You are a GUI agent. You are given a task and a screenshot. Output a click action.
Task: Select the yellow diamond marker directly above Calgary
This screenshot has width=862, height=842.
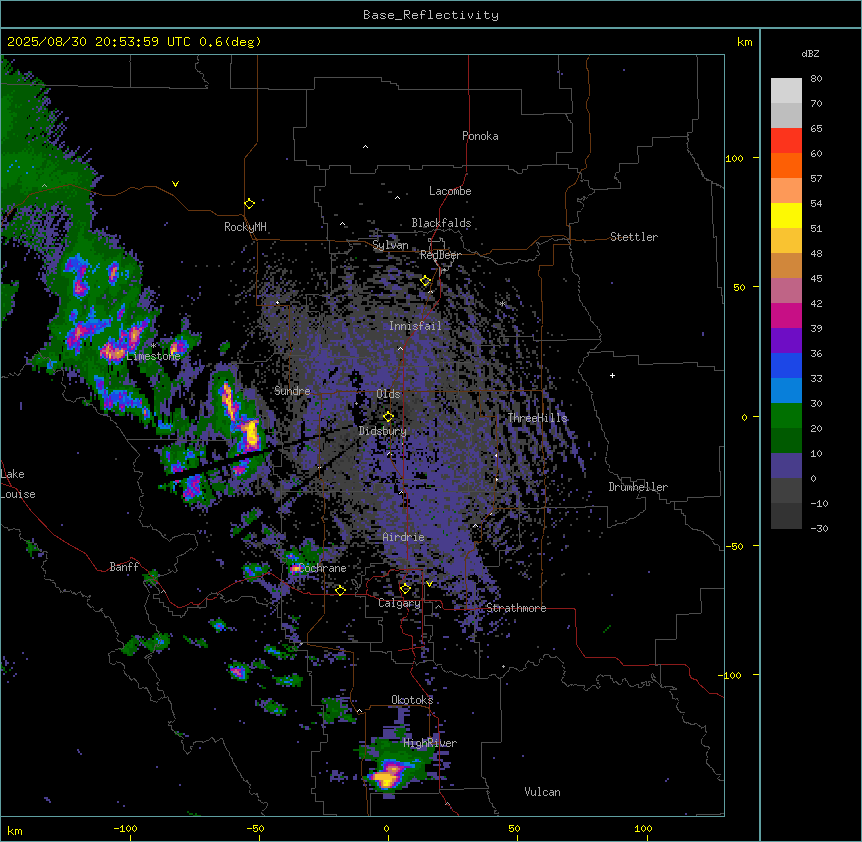405,589
